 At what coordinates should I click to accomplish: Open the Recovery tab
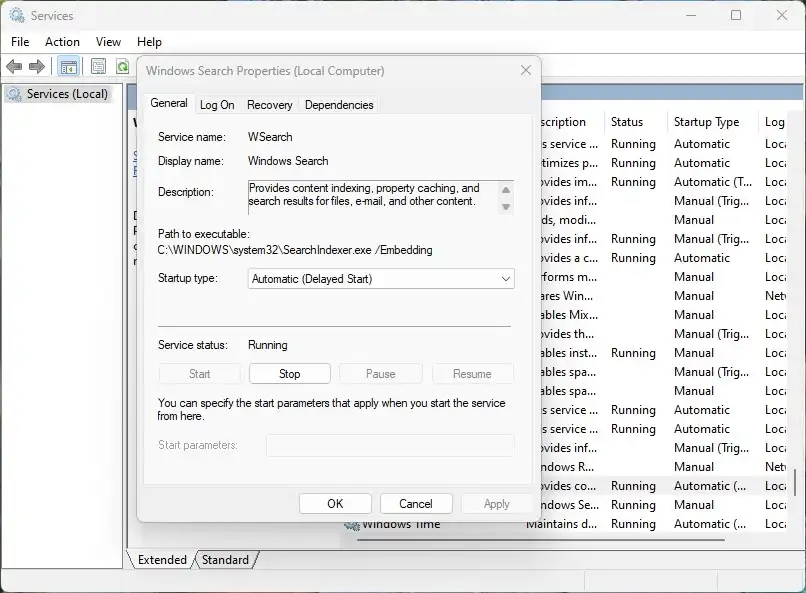(x=269, y=105)
